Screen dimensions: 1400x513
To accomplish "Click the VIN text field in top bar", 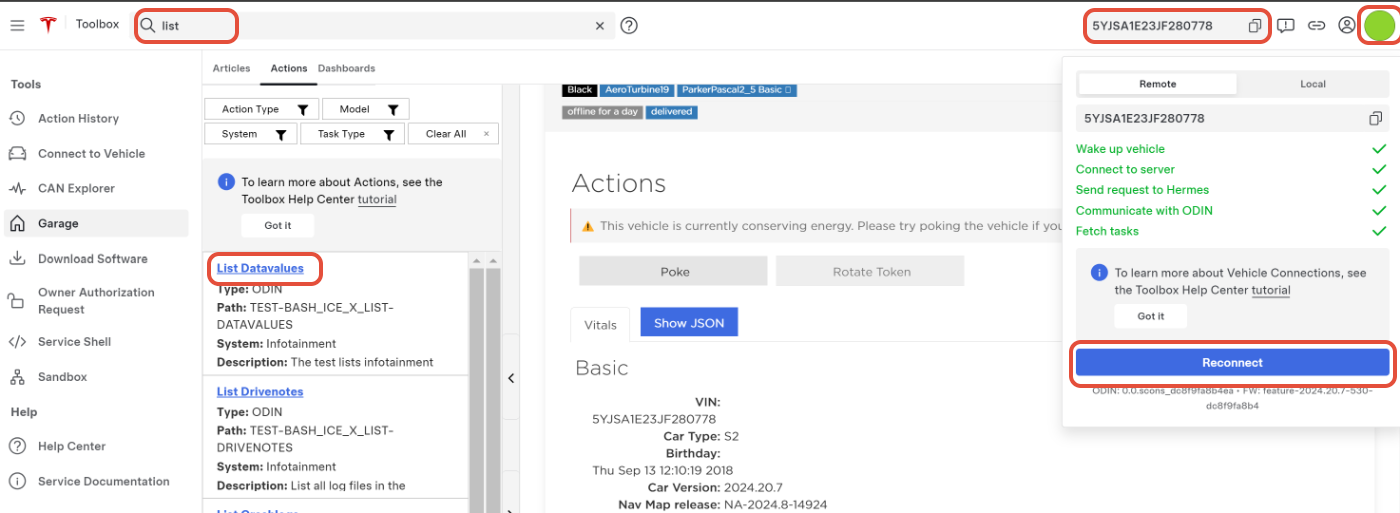I will pos(1165,26).
